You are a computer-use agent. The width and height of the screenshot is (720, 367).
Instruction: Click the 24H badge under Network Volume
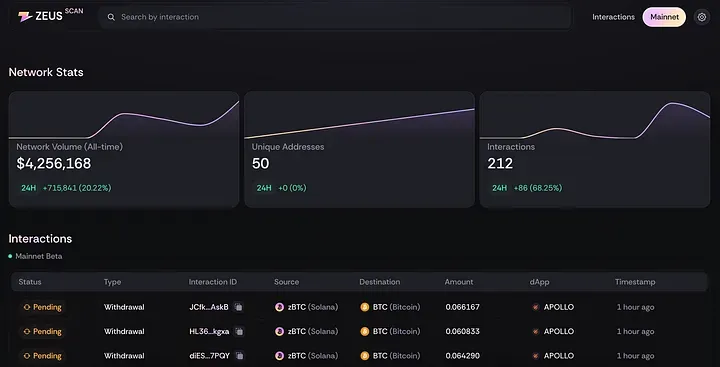coord(28,188)
